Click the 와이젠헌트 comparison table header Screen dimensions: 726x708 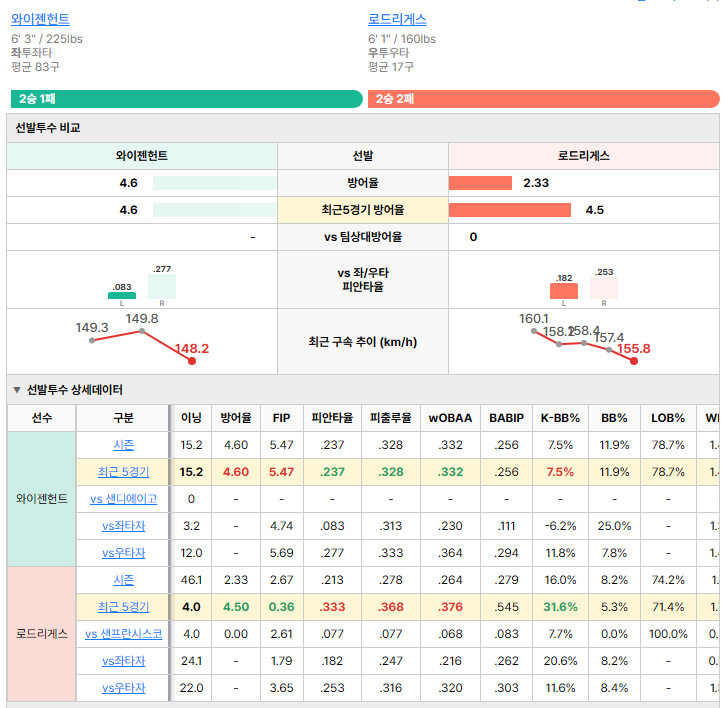[x=142, y=156]
